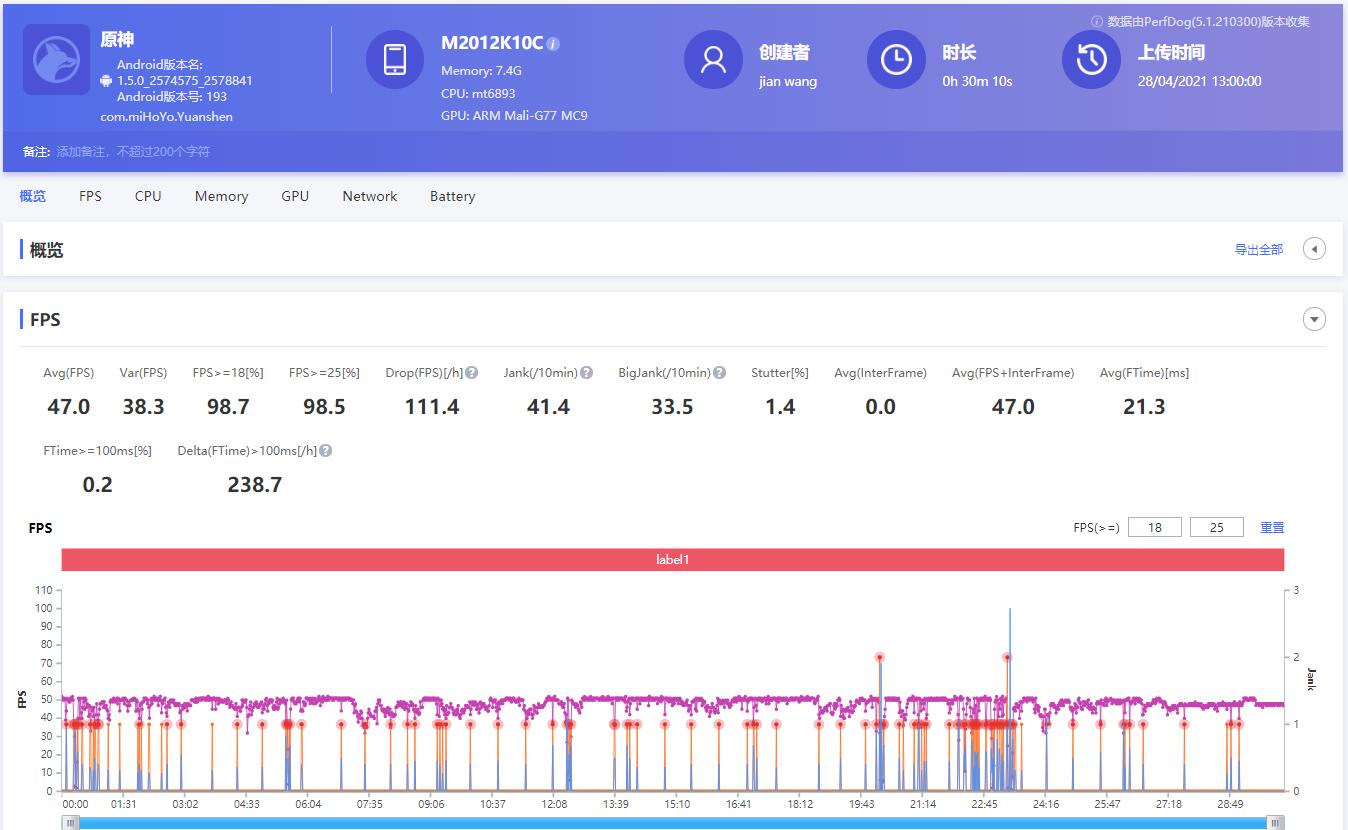
Task: Click the 重置 reset link
Action: pos(1271,527)
